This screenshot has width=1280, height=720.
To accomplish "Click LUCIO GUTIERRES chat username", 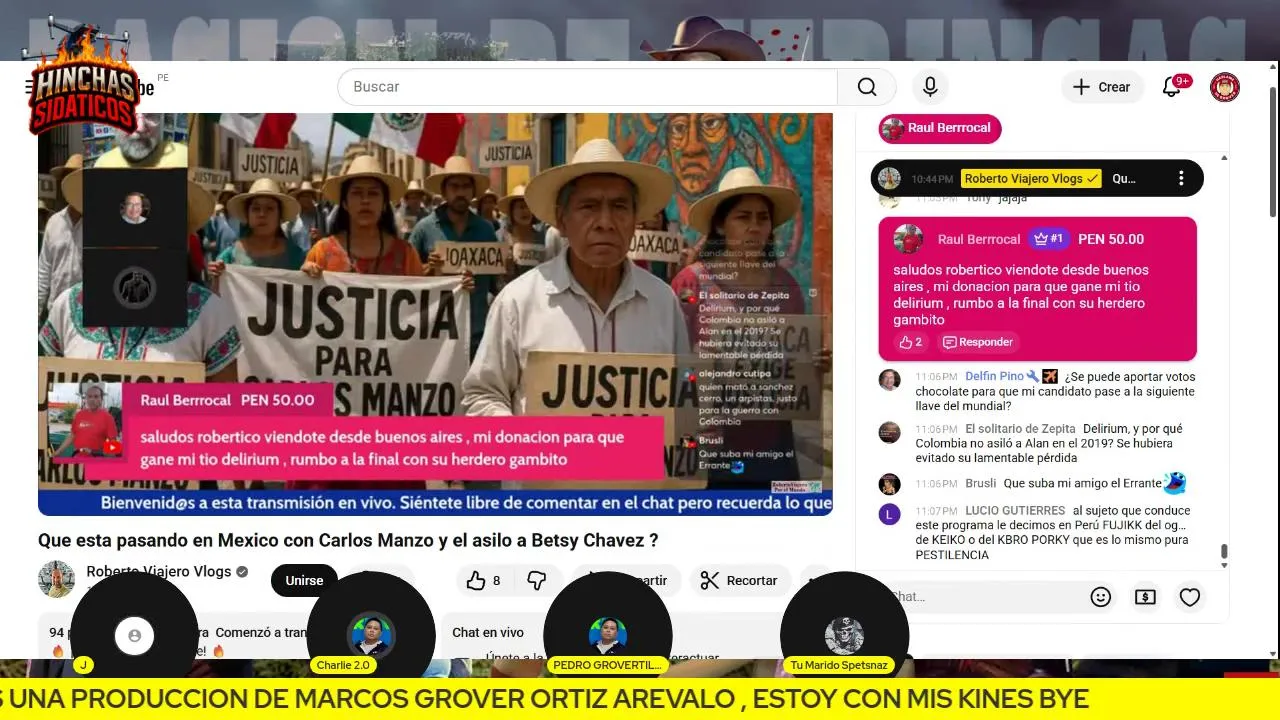I will (x=1015, y=511).
